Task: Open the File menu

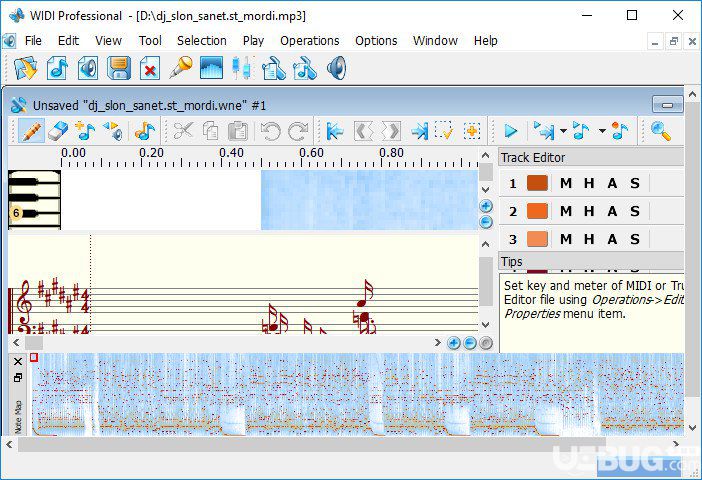Action: (33, 41)
